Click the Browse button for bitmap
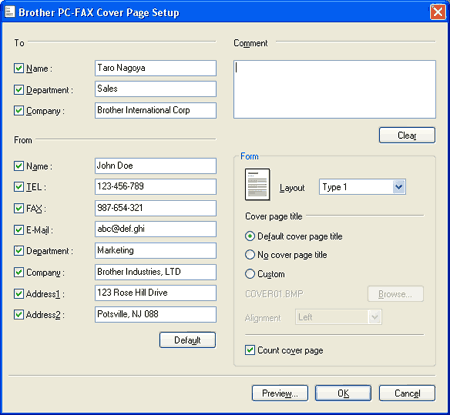The width and height of the screenshot is (450, 415). pos(395,294)
